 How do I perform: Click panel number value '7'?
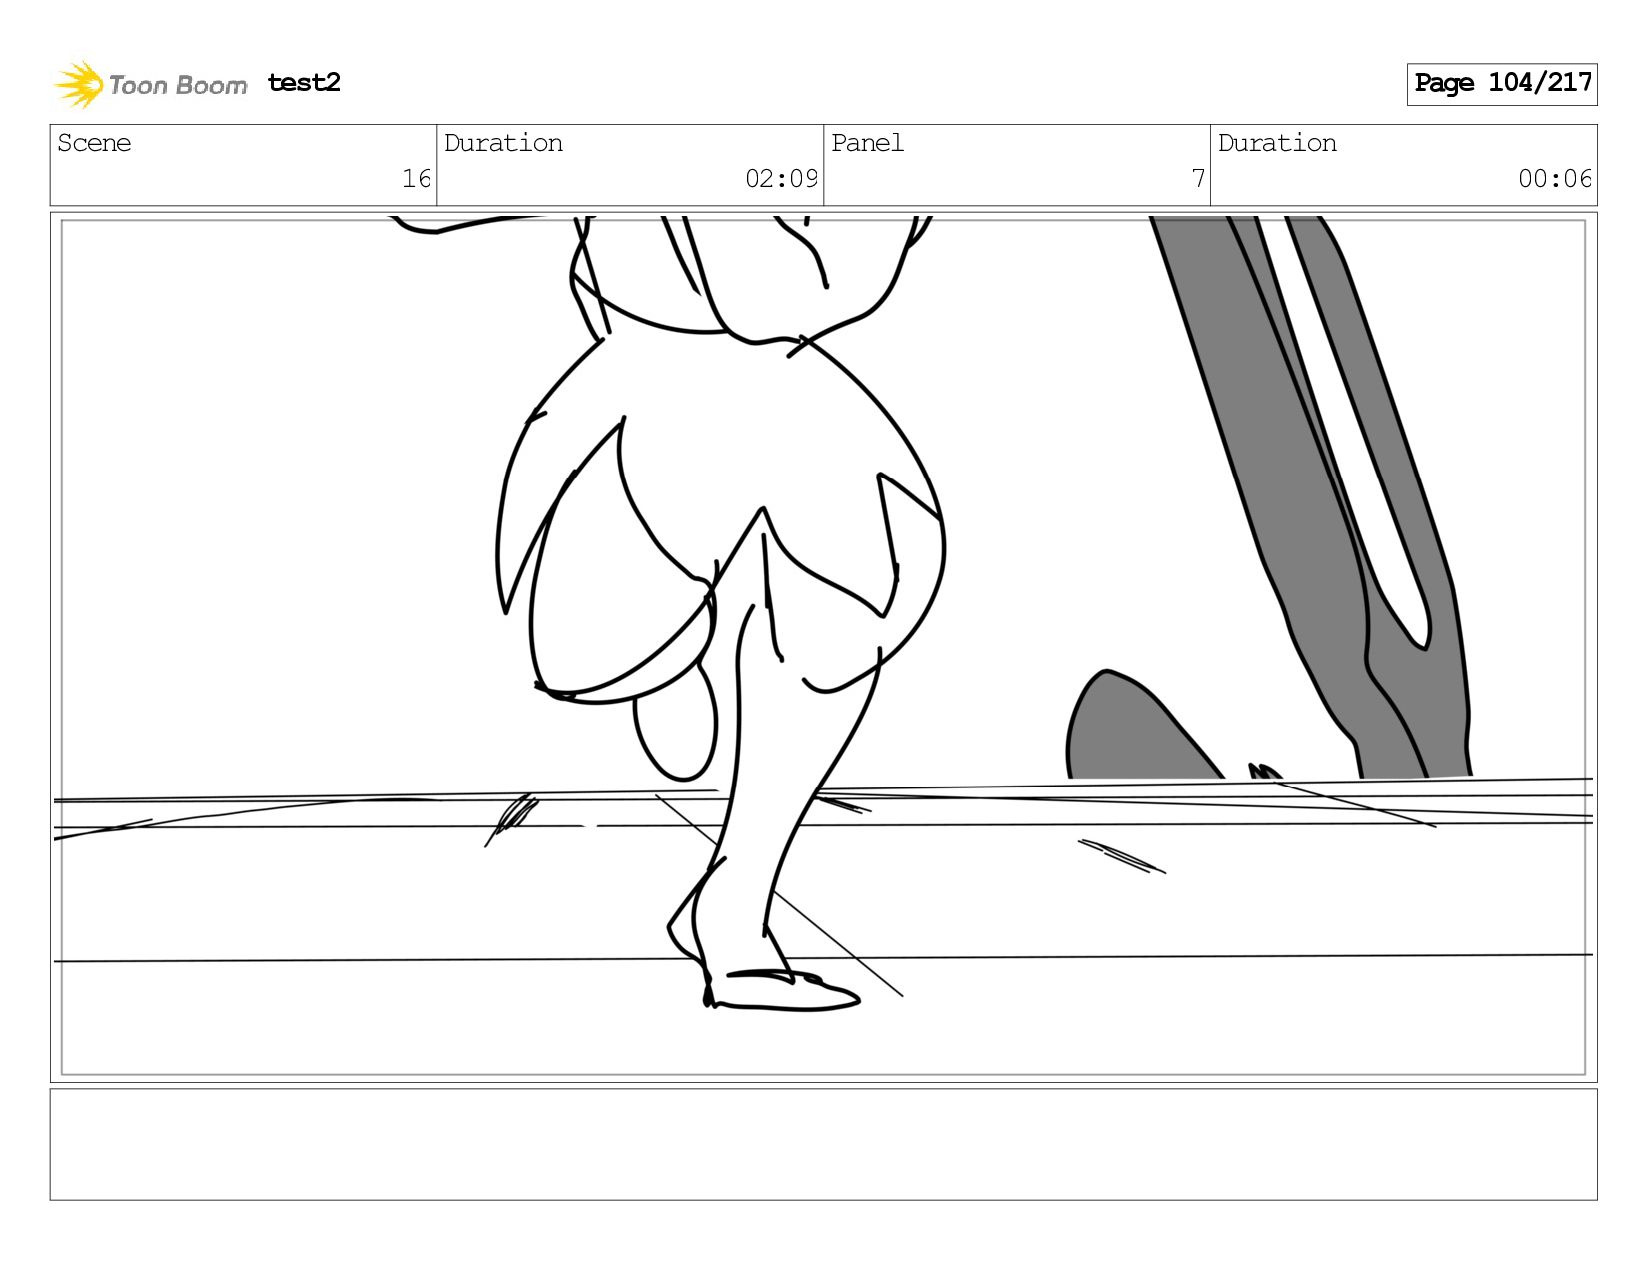pos(1198,179)
